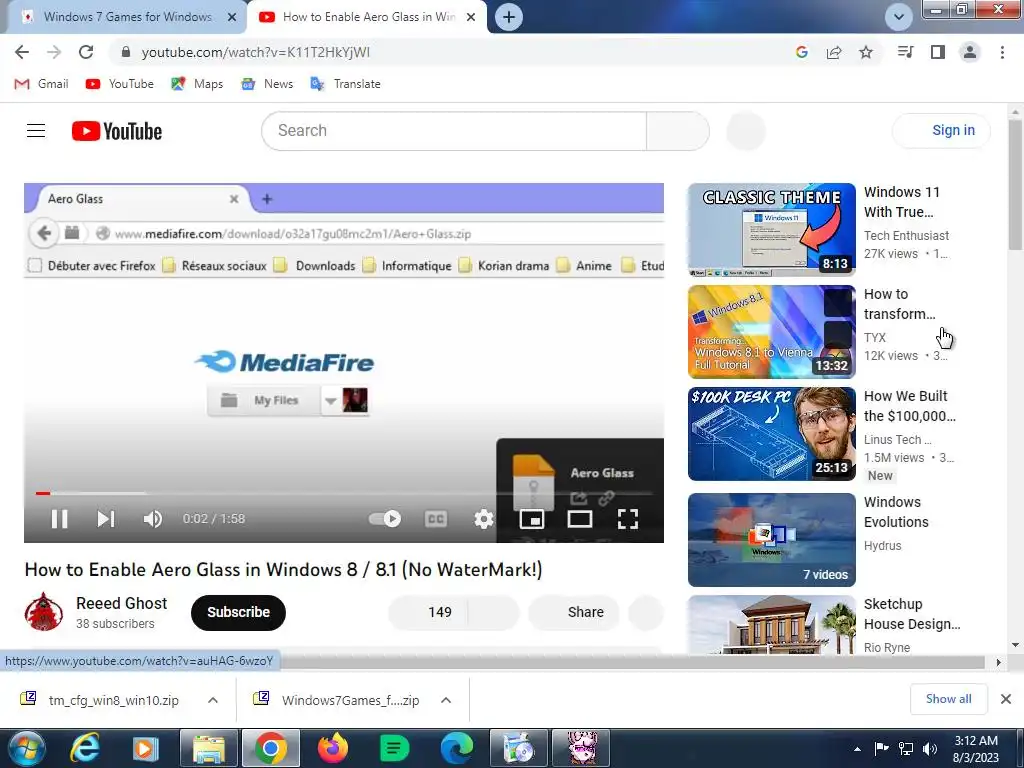
Task: Expand the tab search dropdown
Action: point(899,17)
